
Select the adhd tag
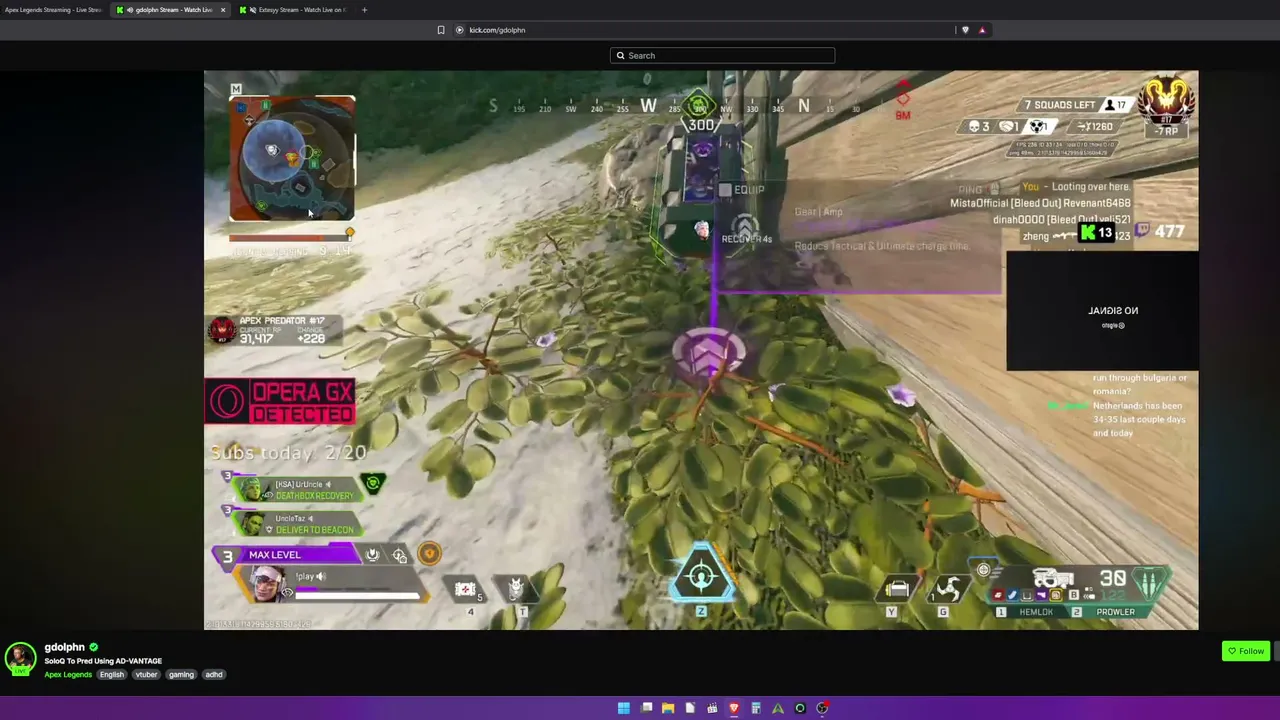[214, 675]
